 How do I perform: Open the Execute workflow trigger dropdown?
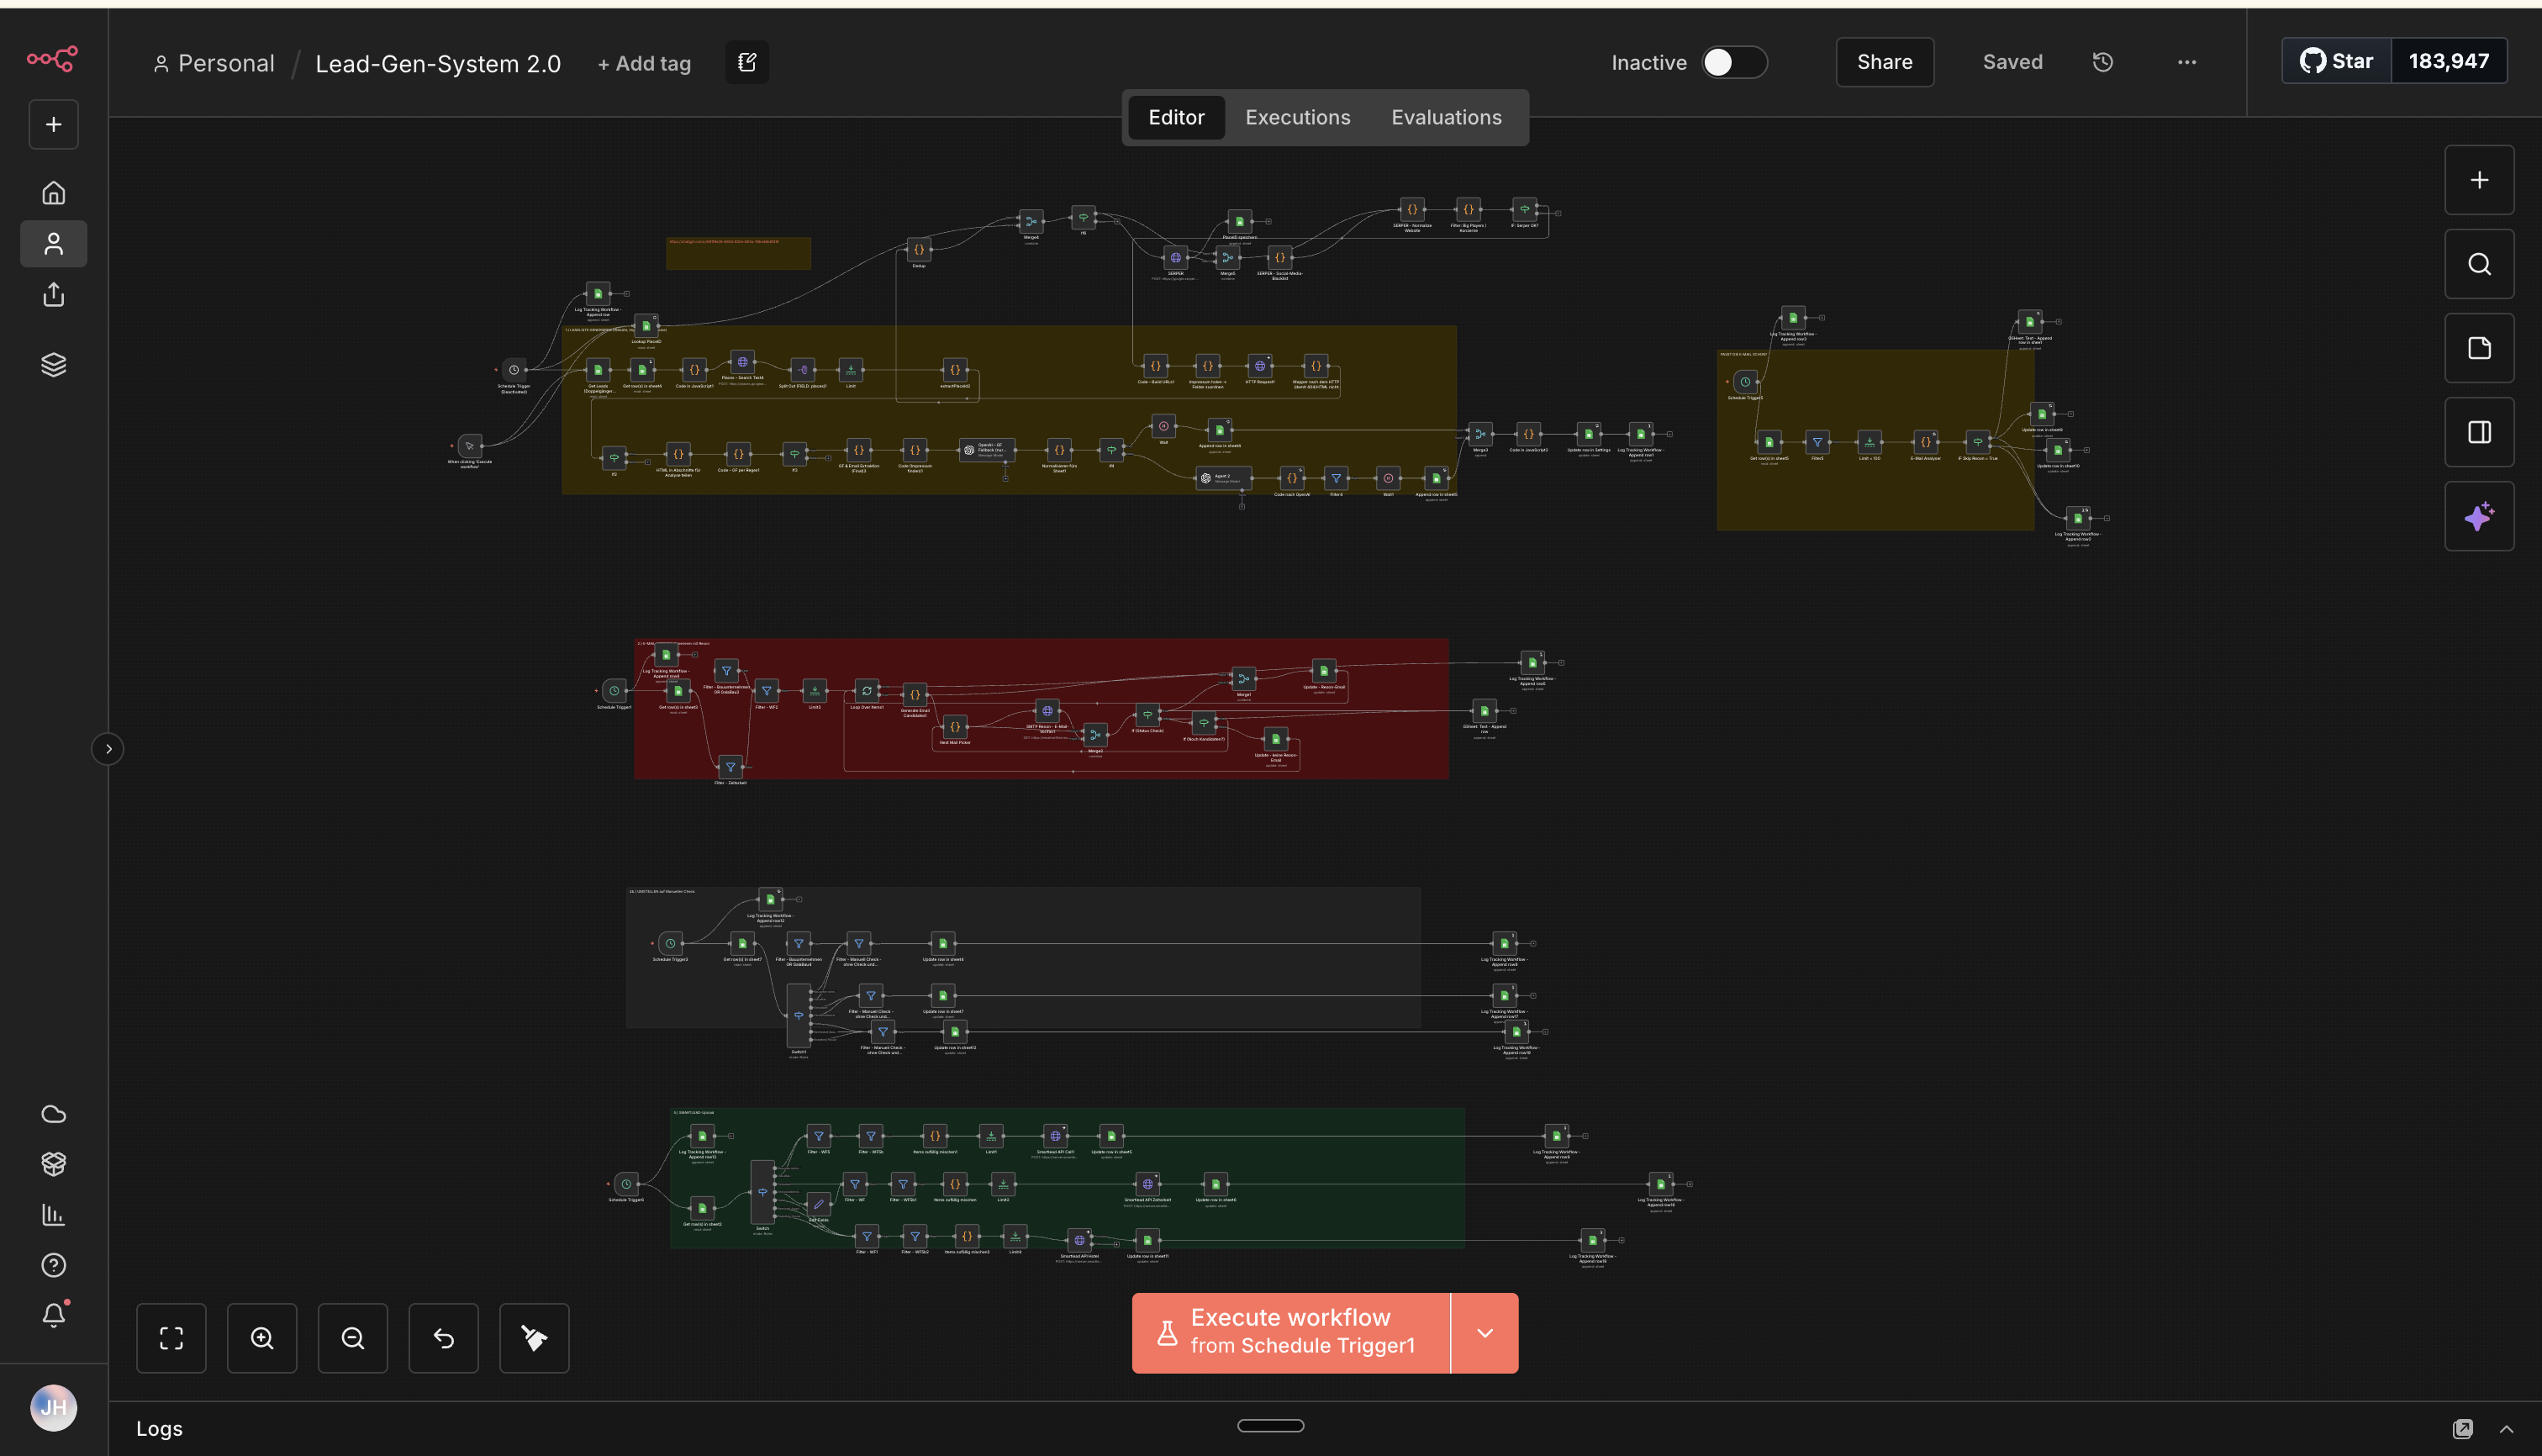1485,1332
